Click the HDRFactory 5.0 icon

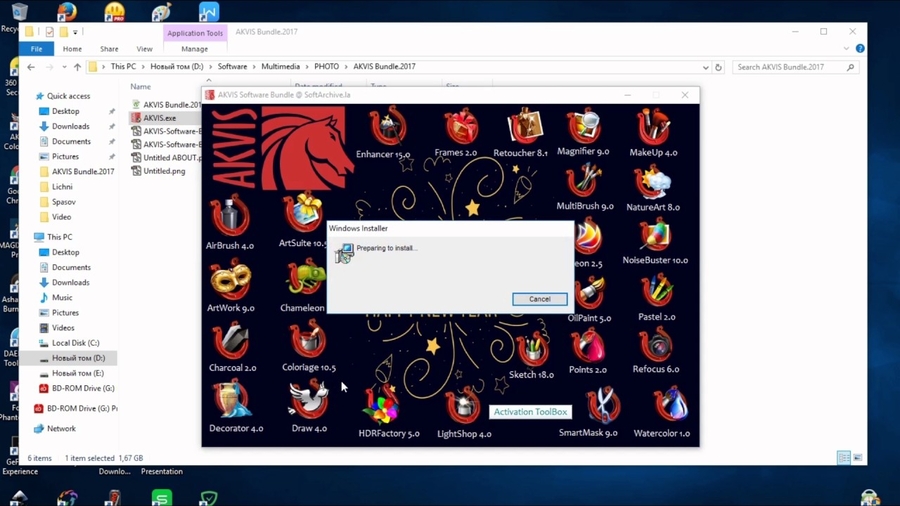[384, 408]
